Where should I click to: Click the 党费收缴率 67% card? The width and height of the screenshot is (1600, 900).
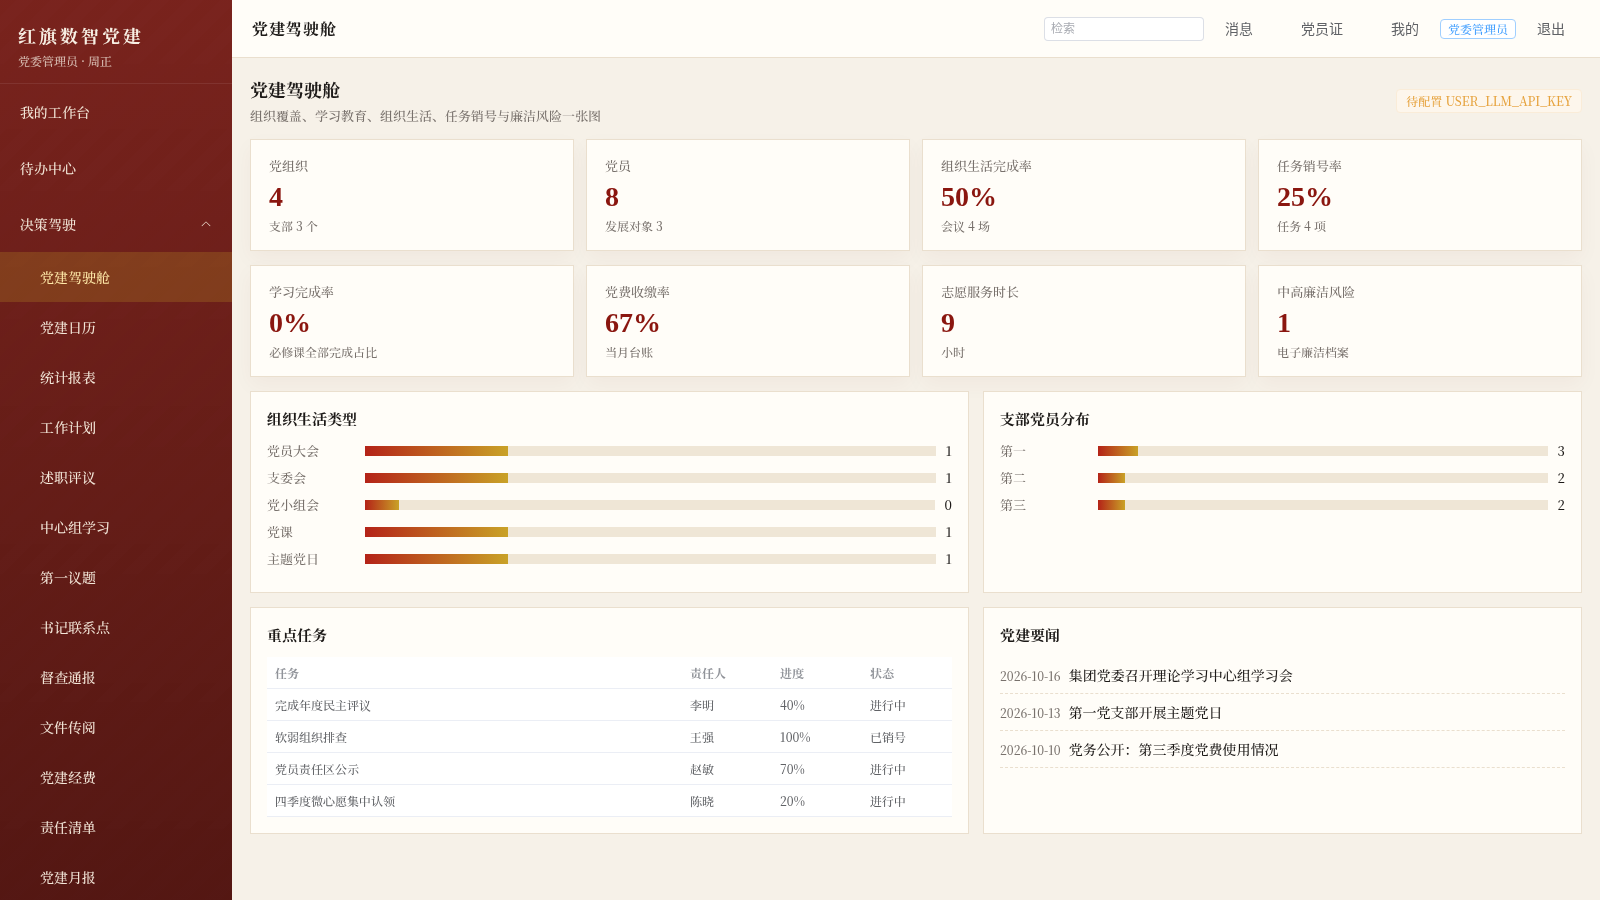[747, 321]
